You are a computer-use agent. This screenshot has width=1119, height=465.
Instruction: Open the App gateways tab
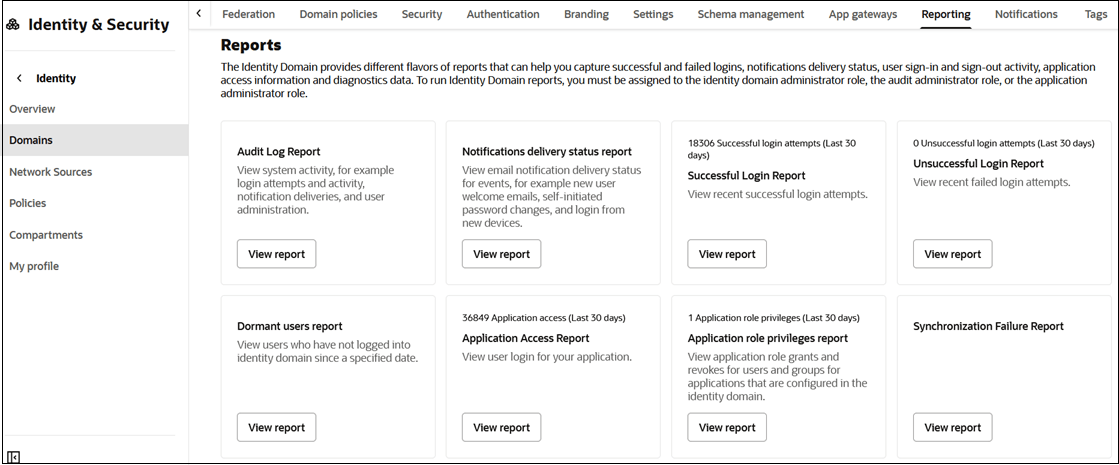coord(863,14)
